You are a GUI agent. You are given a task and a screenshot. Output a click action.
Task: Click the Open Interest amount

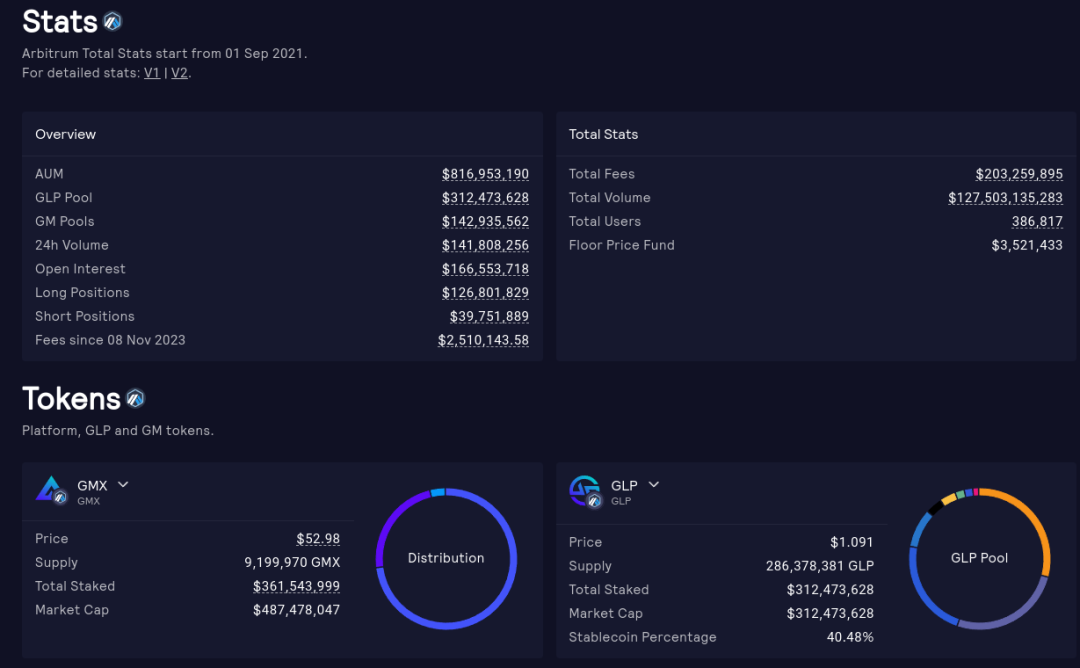tap(485, 269)
